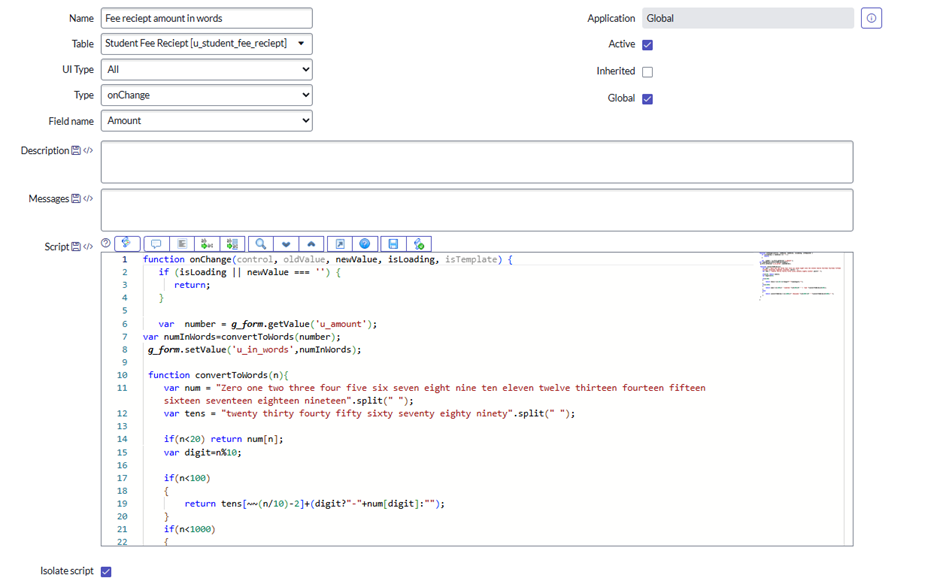940x587 pixels.
Task: Toggle the Isolate script checkbox
Action: (x=106, y=572)
